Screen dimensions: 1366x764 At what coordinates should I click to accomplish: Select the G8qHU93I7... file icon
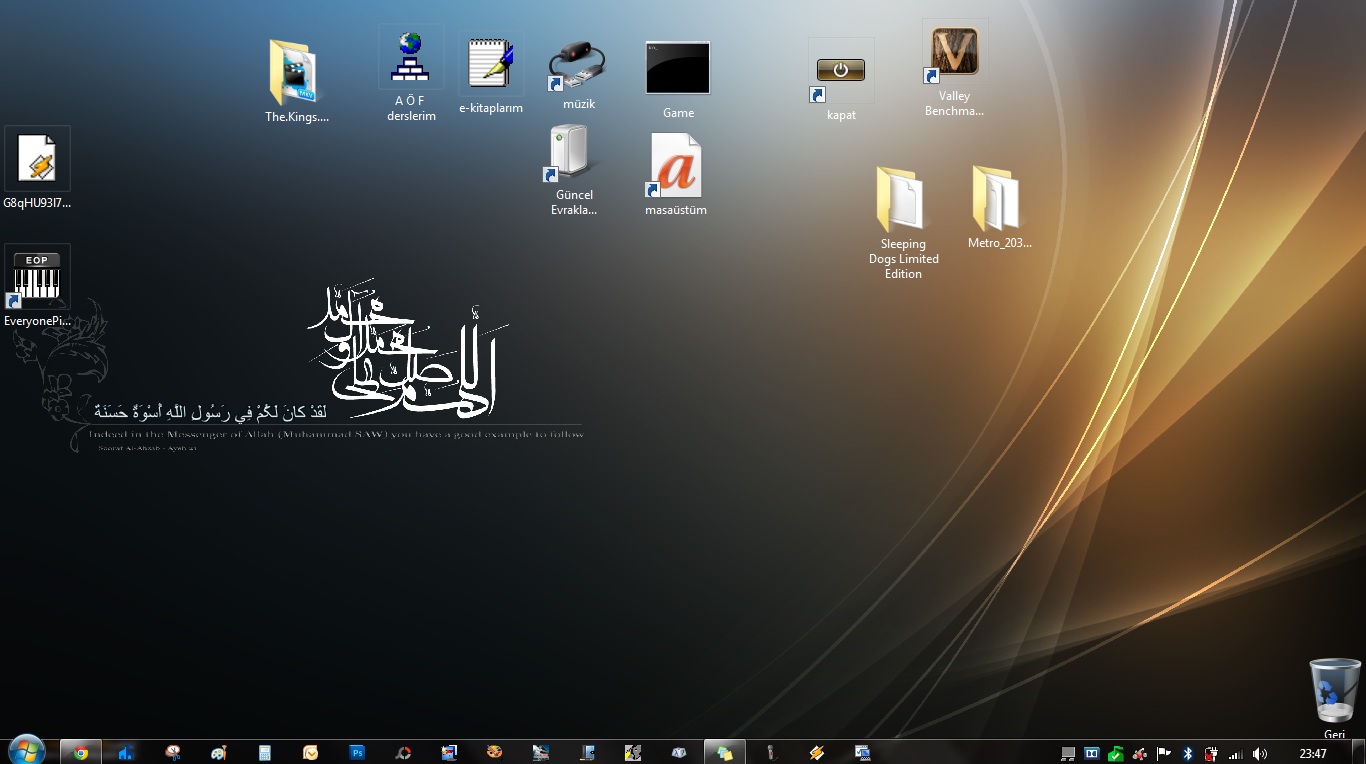37,168
